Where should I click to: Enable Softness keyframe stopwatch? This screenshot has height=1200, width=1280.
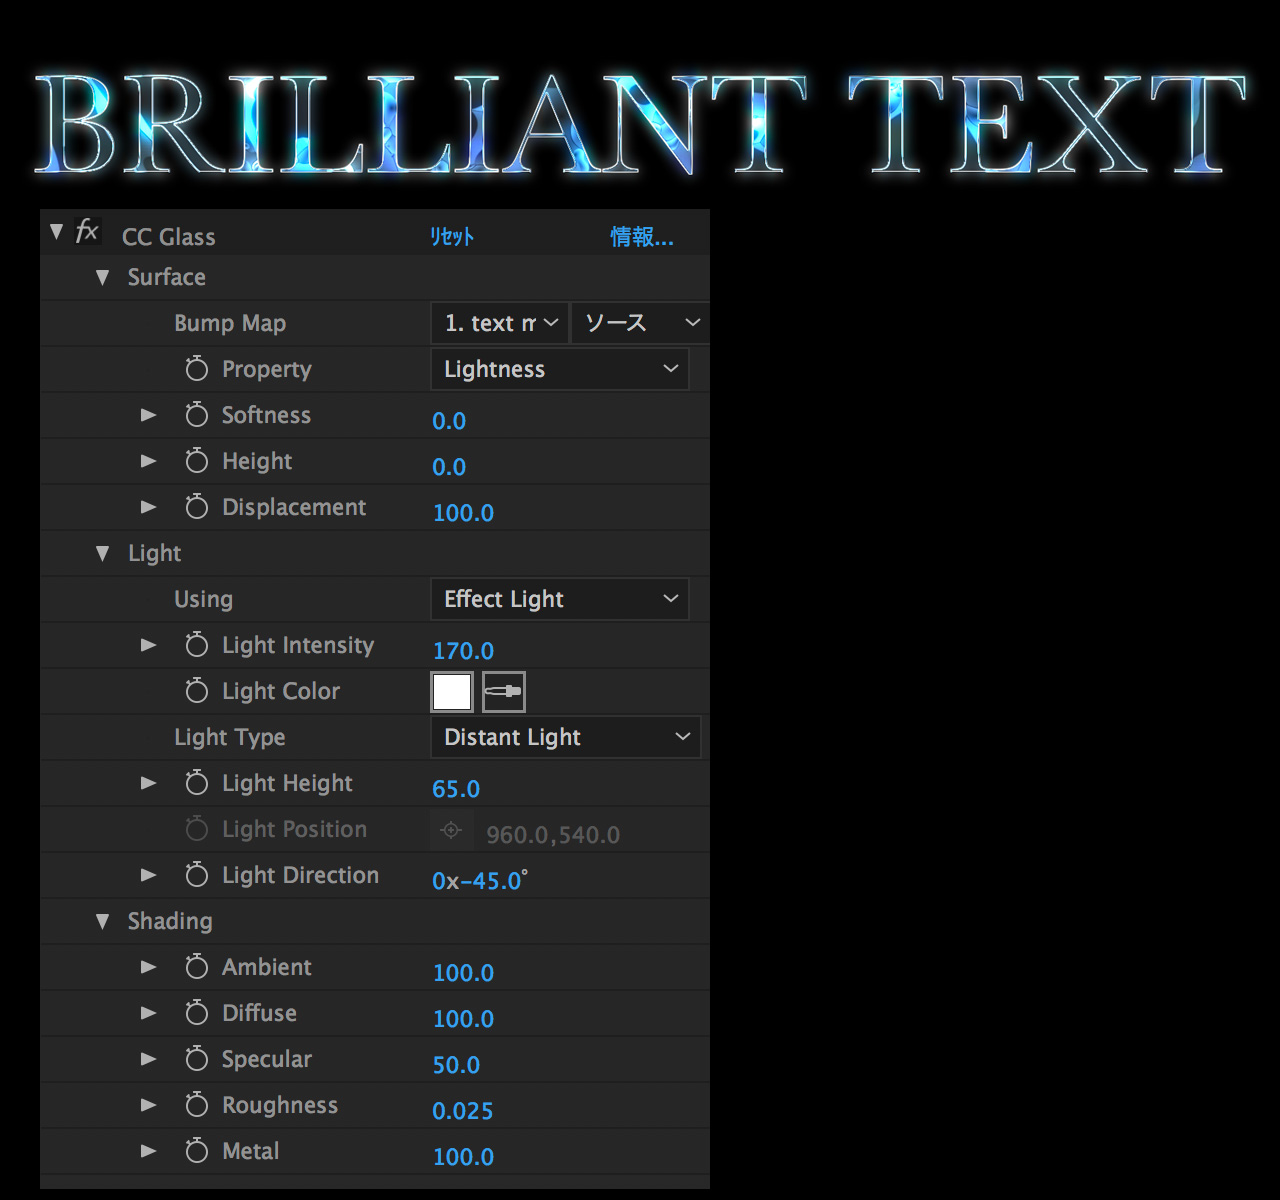pyautogui.click(x=197, y=415)
